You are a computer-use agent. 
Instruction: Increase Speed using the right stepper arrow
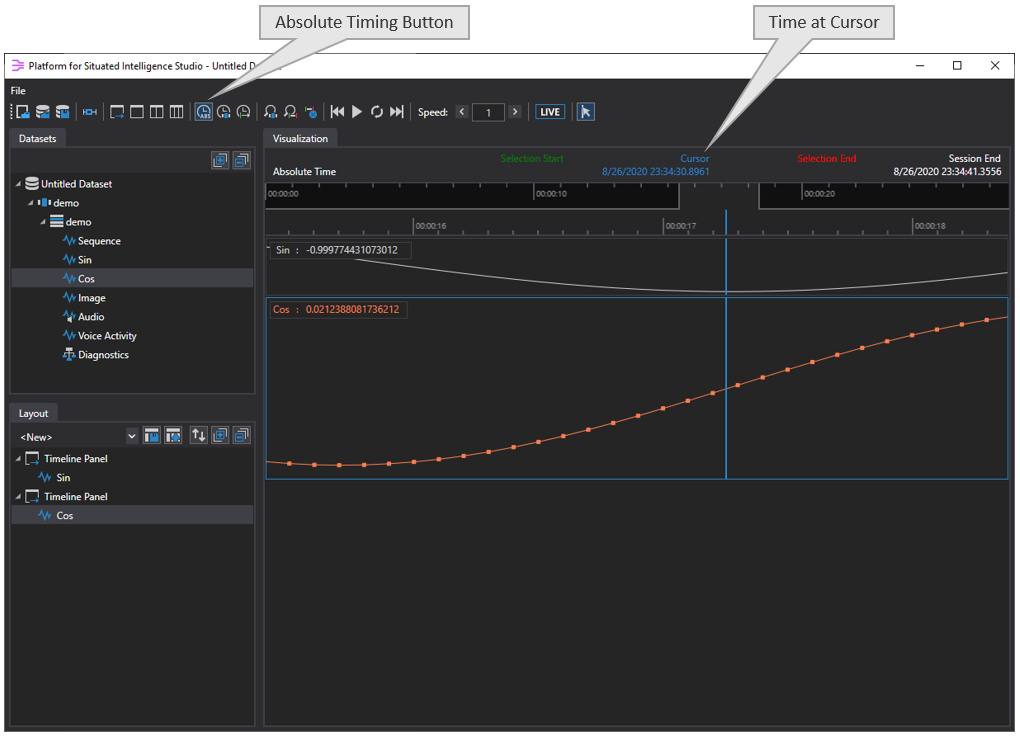(515, 112)
